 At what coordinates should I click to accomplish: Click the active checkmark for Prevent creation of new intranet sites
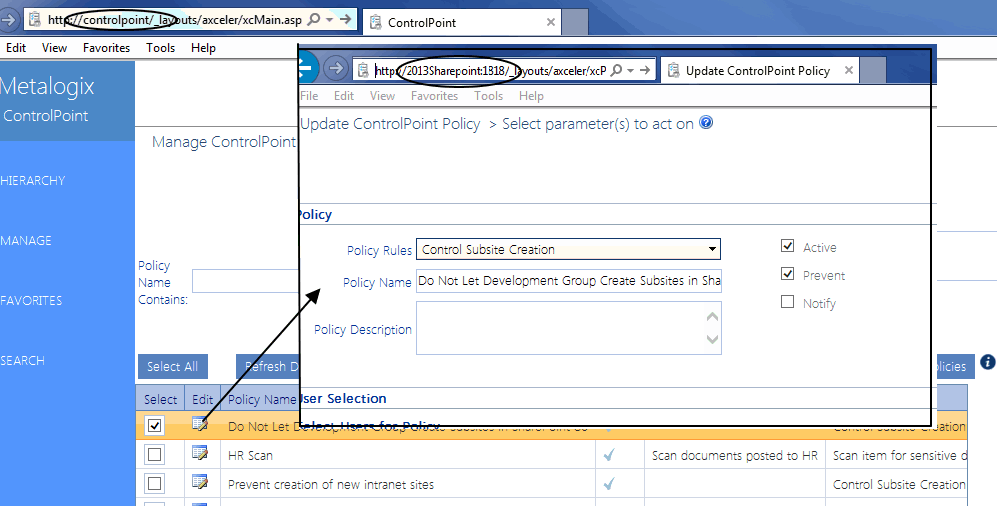click(x=609, y=484)
